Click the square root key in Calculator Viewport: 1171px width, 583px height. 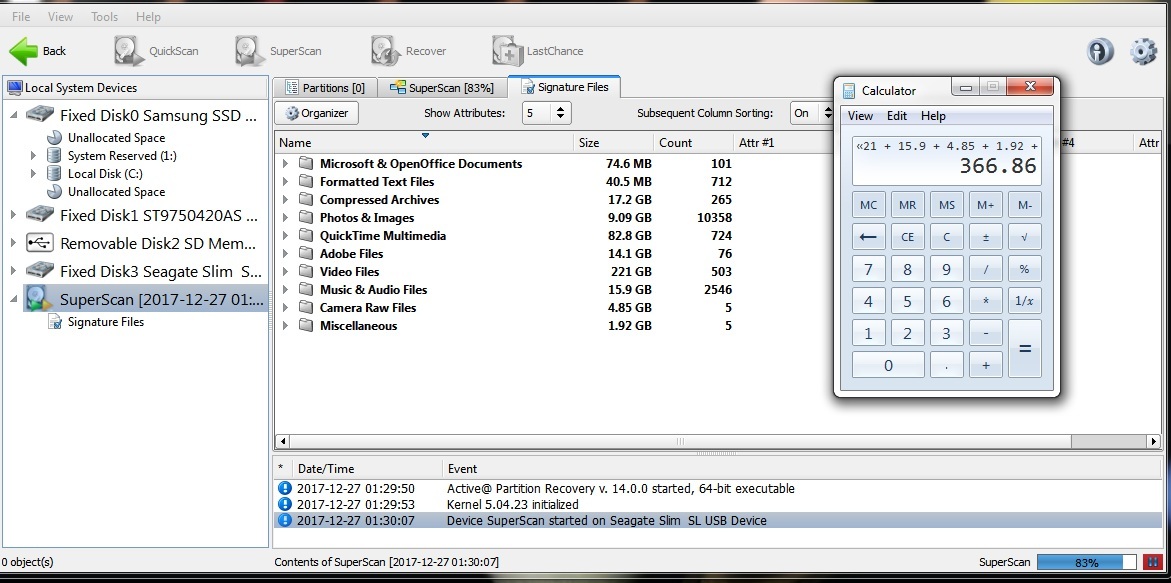click(1025, 237)
